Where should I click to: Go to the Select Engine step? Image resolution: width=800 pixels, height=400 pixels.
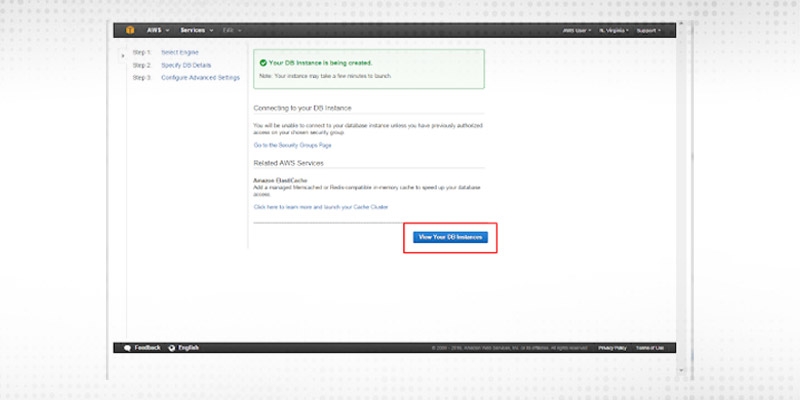coord(181,52)
